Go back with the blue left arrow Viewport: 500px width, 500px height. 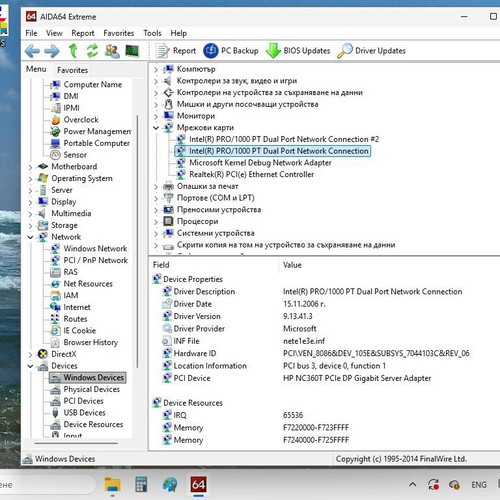(32, 51)
